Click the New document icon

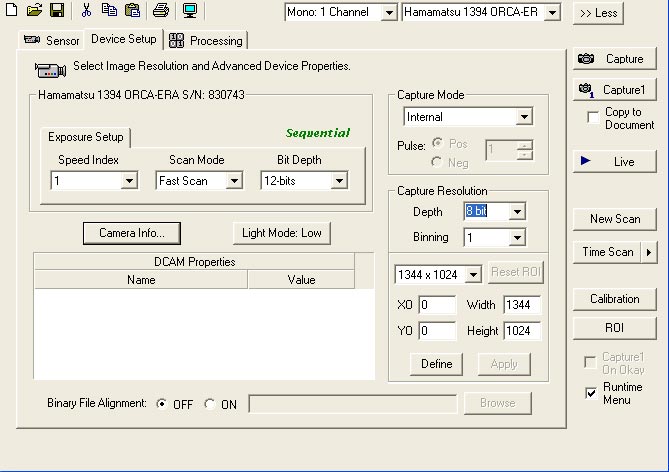tap(12, 11)
